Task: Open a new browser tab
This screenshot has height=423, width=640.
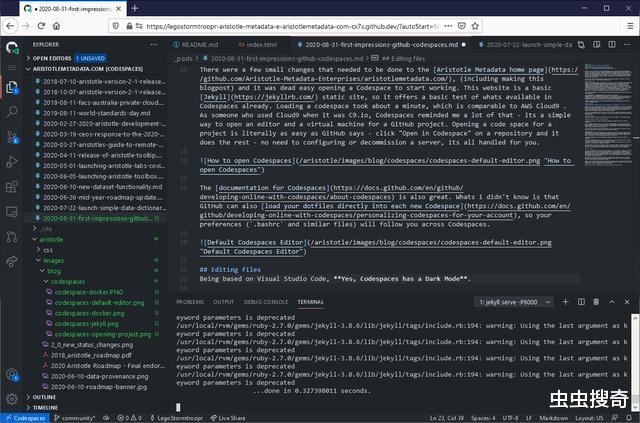Action: point(135,8)
